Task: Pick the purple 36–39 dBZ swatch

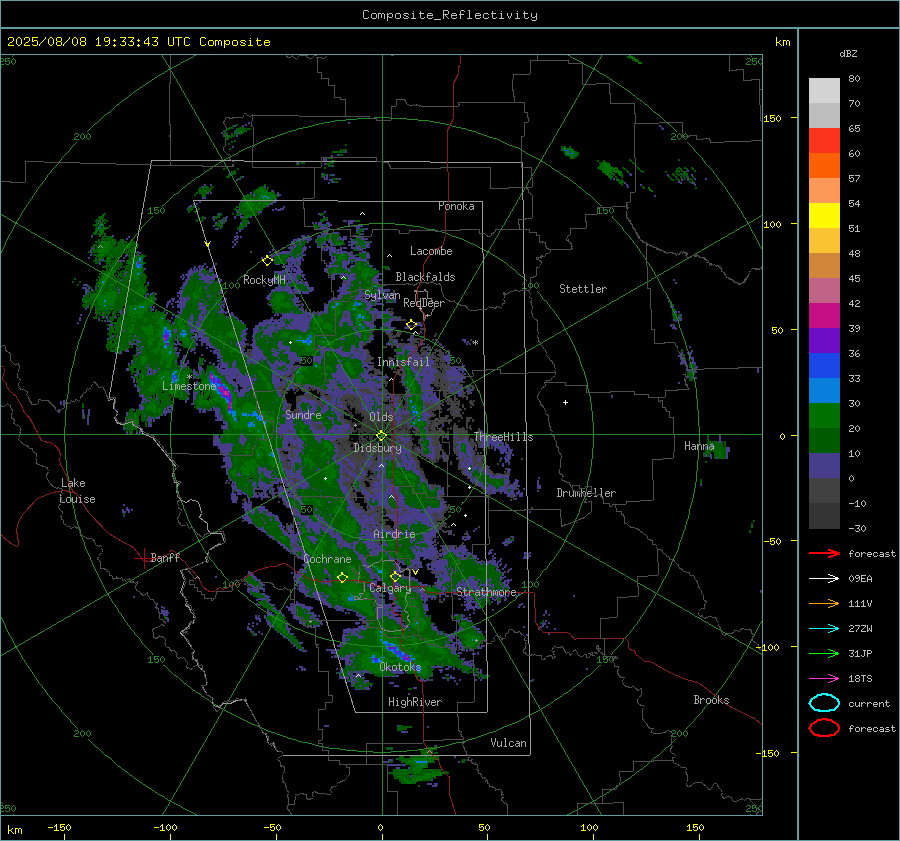Action: 824,340
